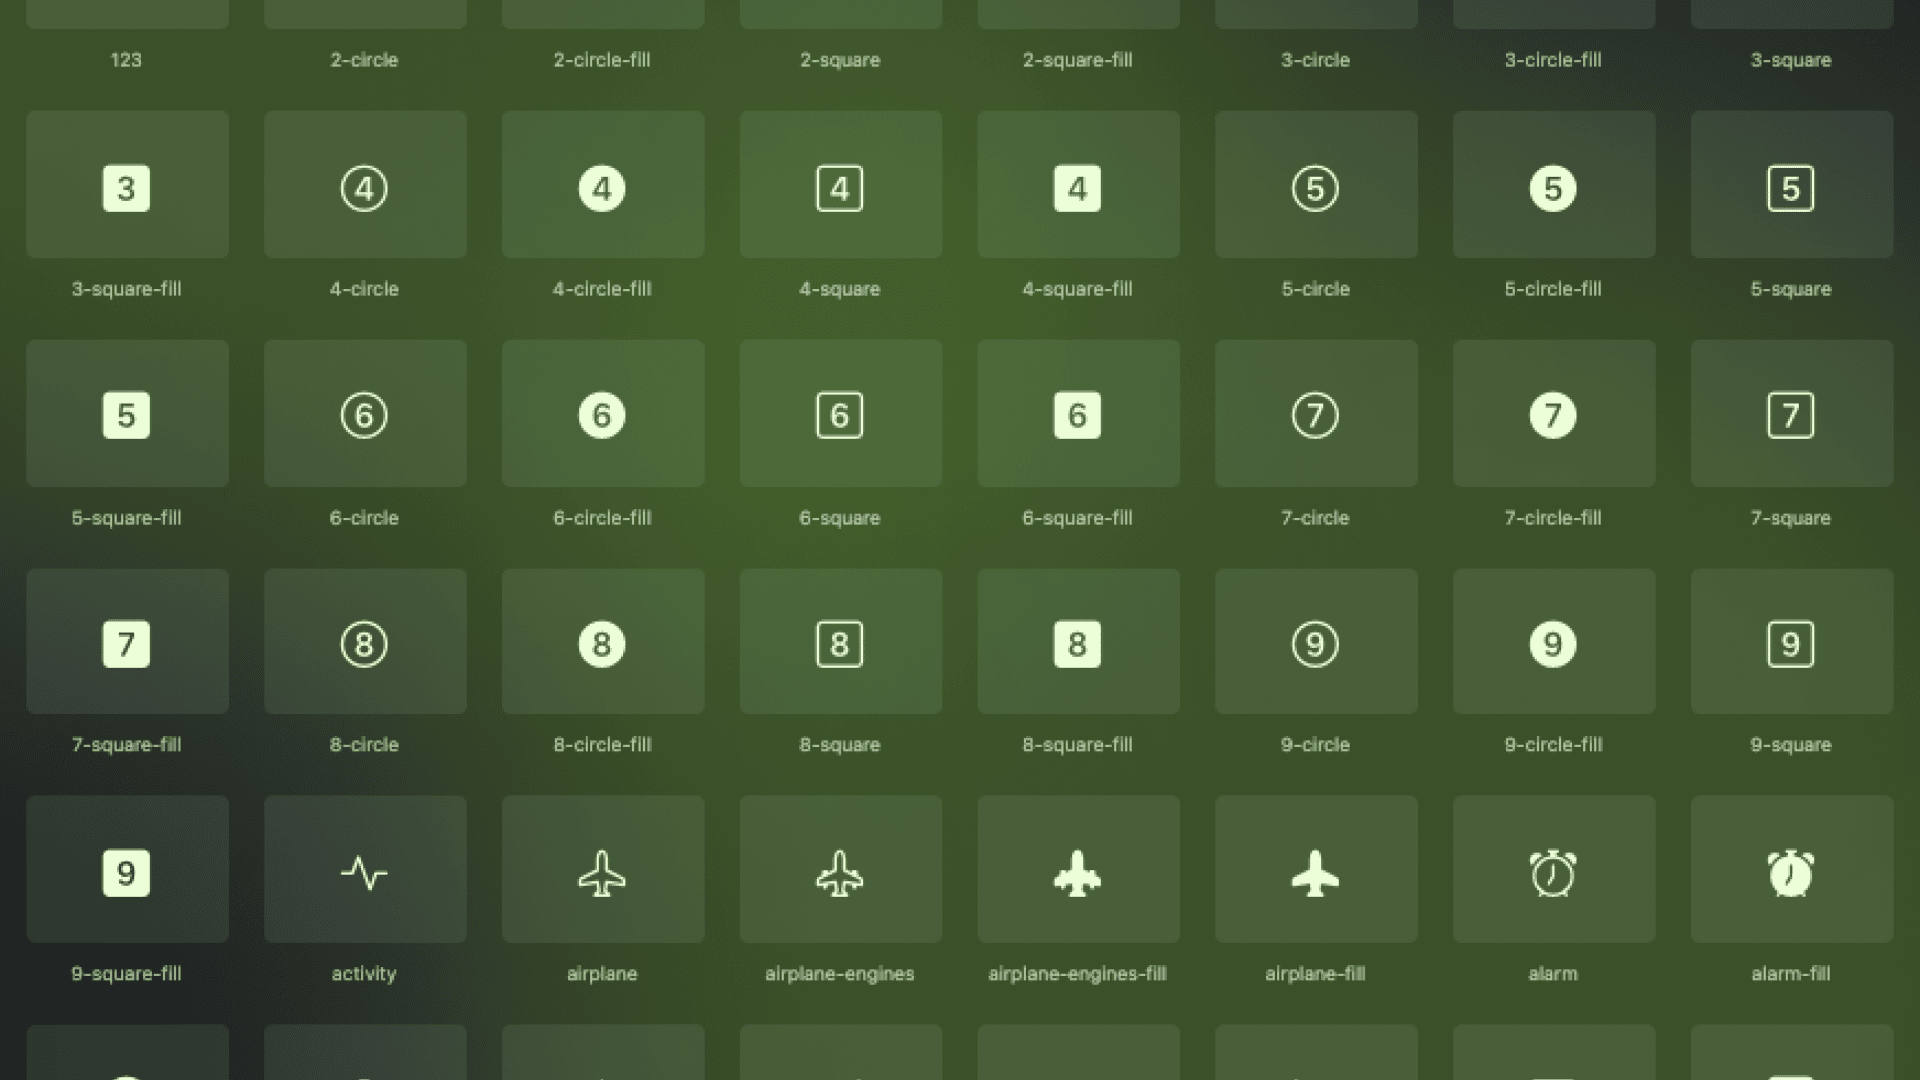Pick the 9-square icon

[x=1790, y=643]
